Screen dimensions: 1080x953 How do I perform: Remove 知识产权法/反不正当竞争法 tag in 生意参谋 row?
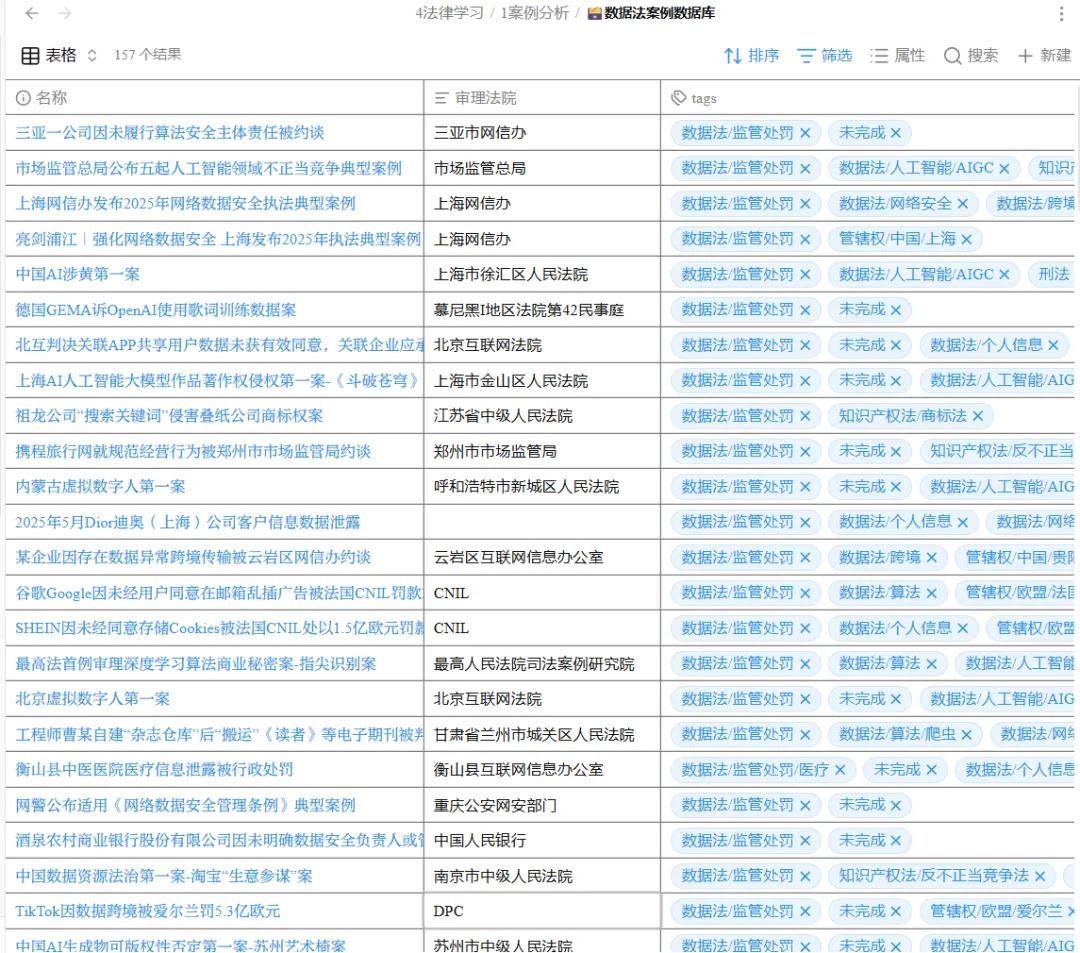(x=1040, y=876)
